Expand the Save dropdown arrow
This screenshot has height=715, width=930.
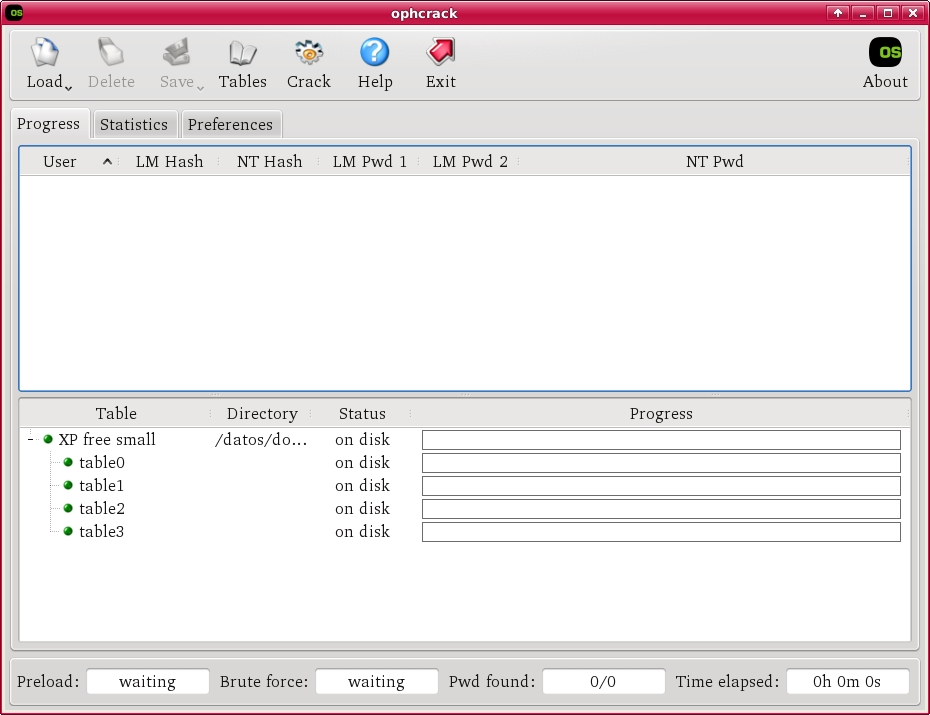(x=200, y=88)
